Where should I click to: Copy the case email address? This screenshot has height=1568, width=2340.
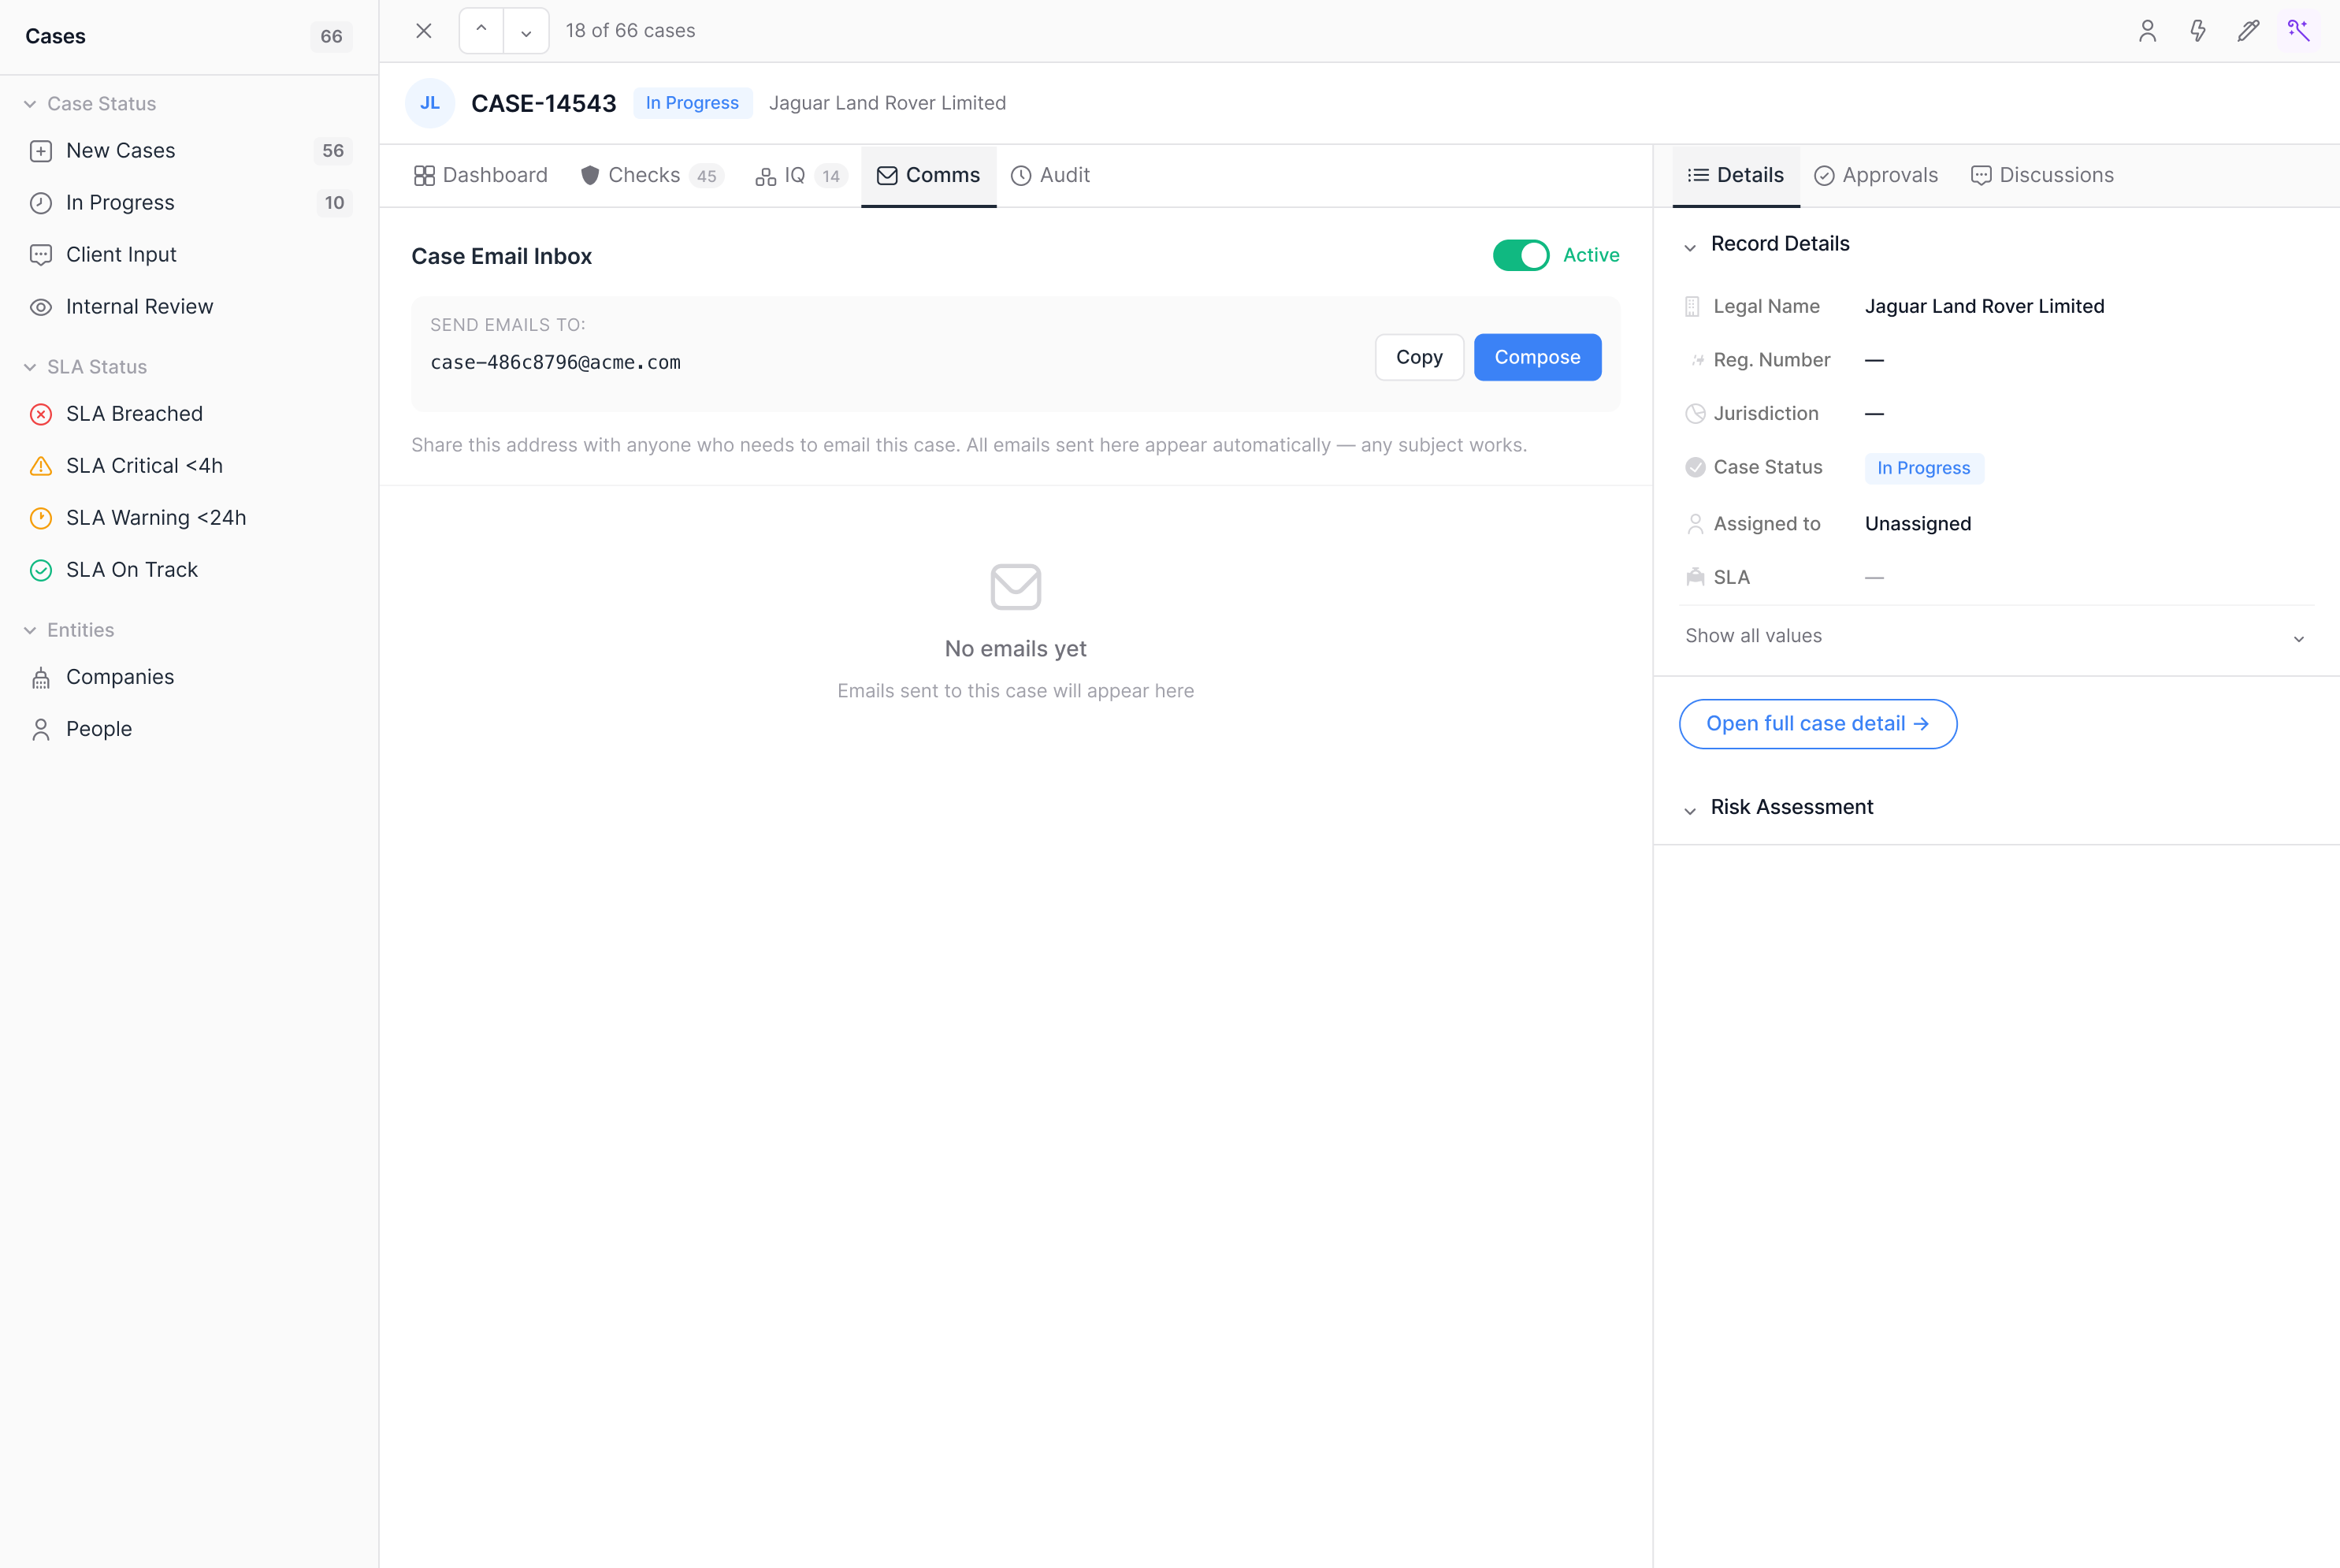[x=1419, y=357]
